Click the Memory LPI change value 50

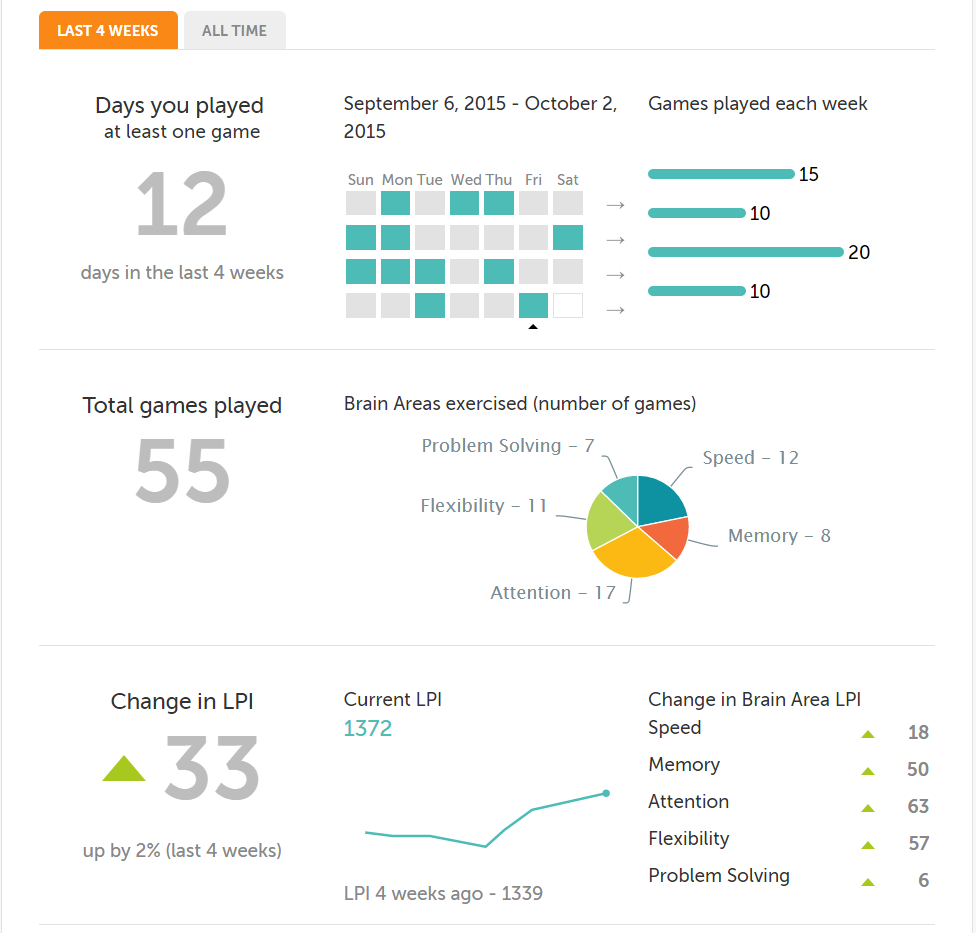[x=918, y=769]
